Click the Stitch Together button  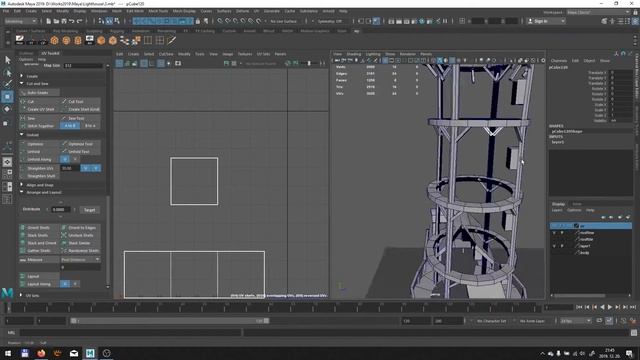(x=39, y=126)
